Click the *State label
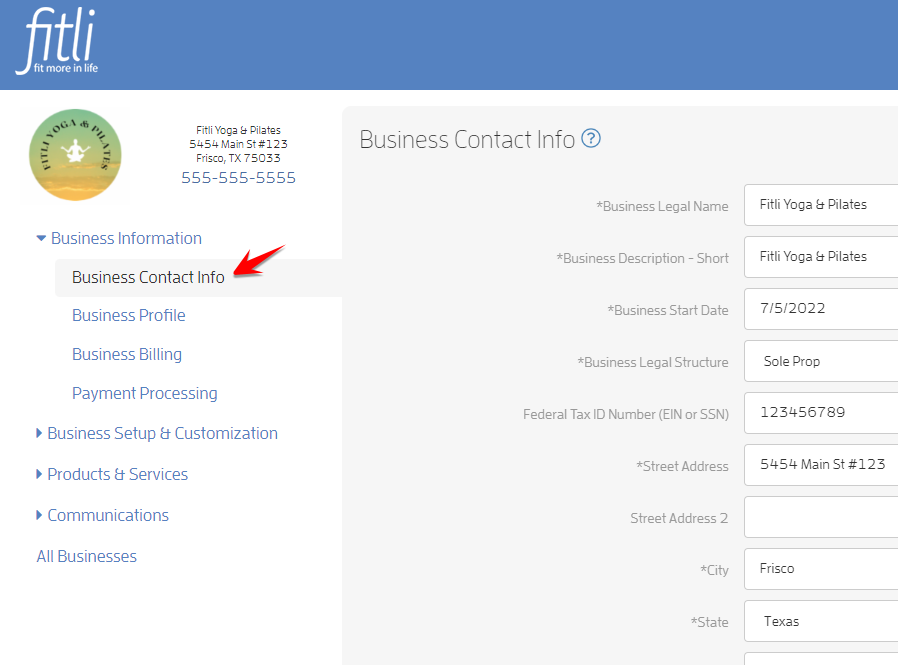 tap(710, 623)
